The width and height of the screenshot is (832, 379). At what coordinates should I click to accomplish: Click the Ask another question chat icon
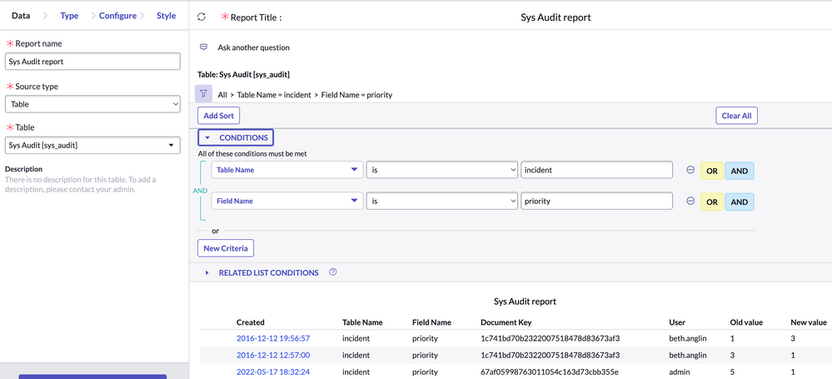203,47
